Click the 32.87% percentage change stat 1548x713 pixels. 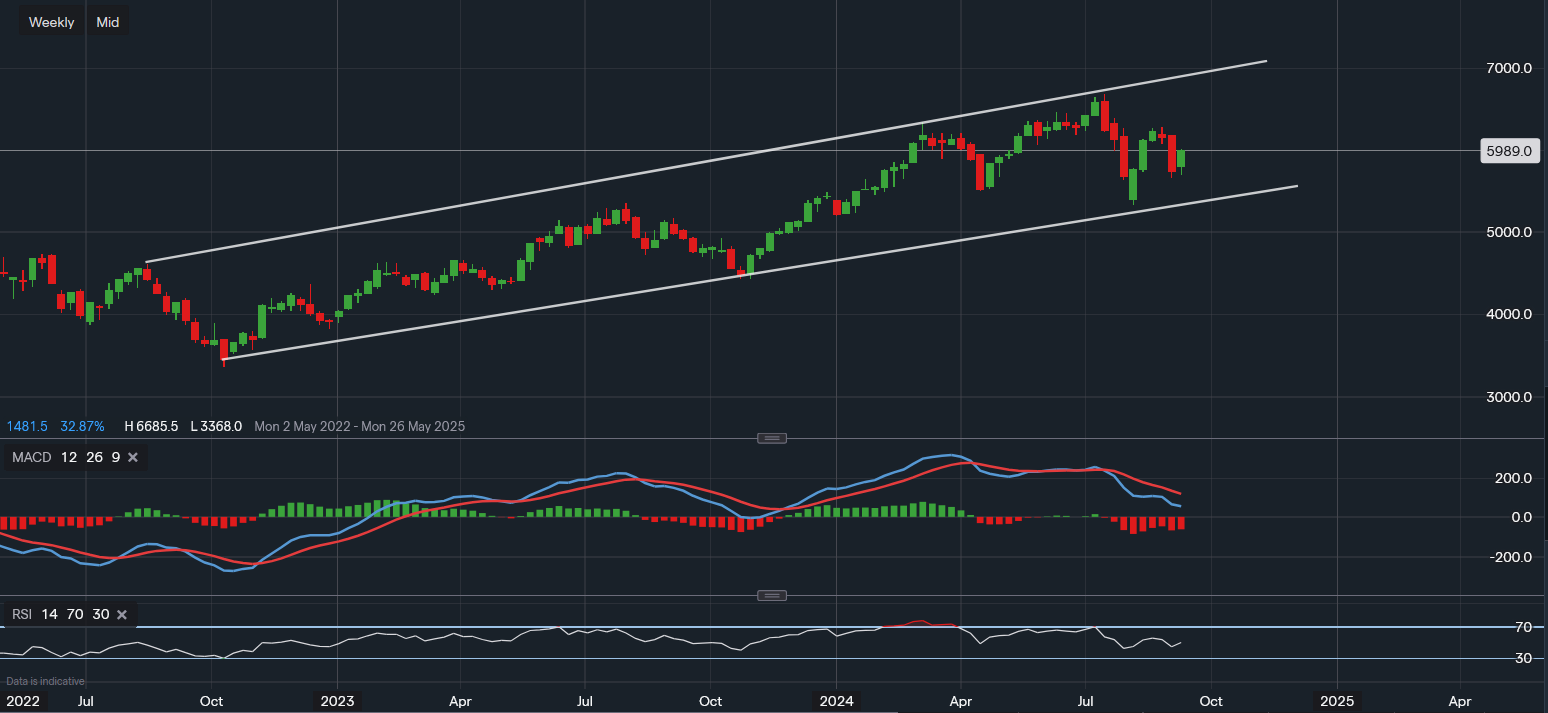pos(82,426)
